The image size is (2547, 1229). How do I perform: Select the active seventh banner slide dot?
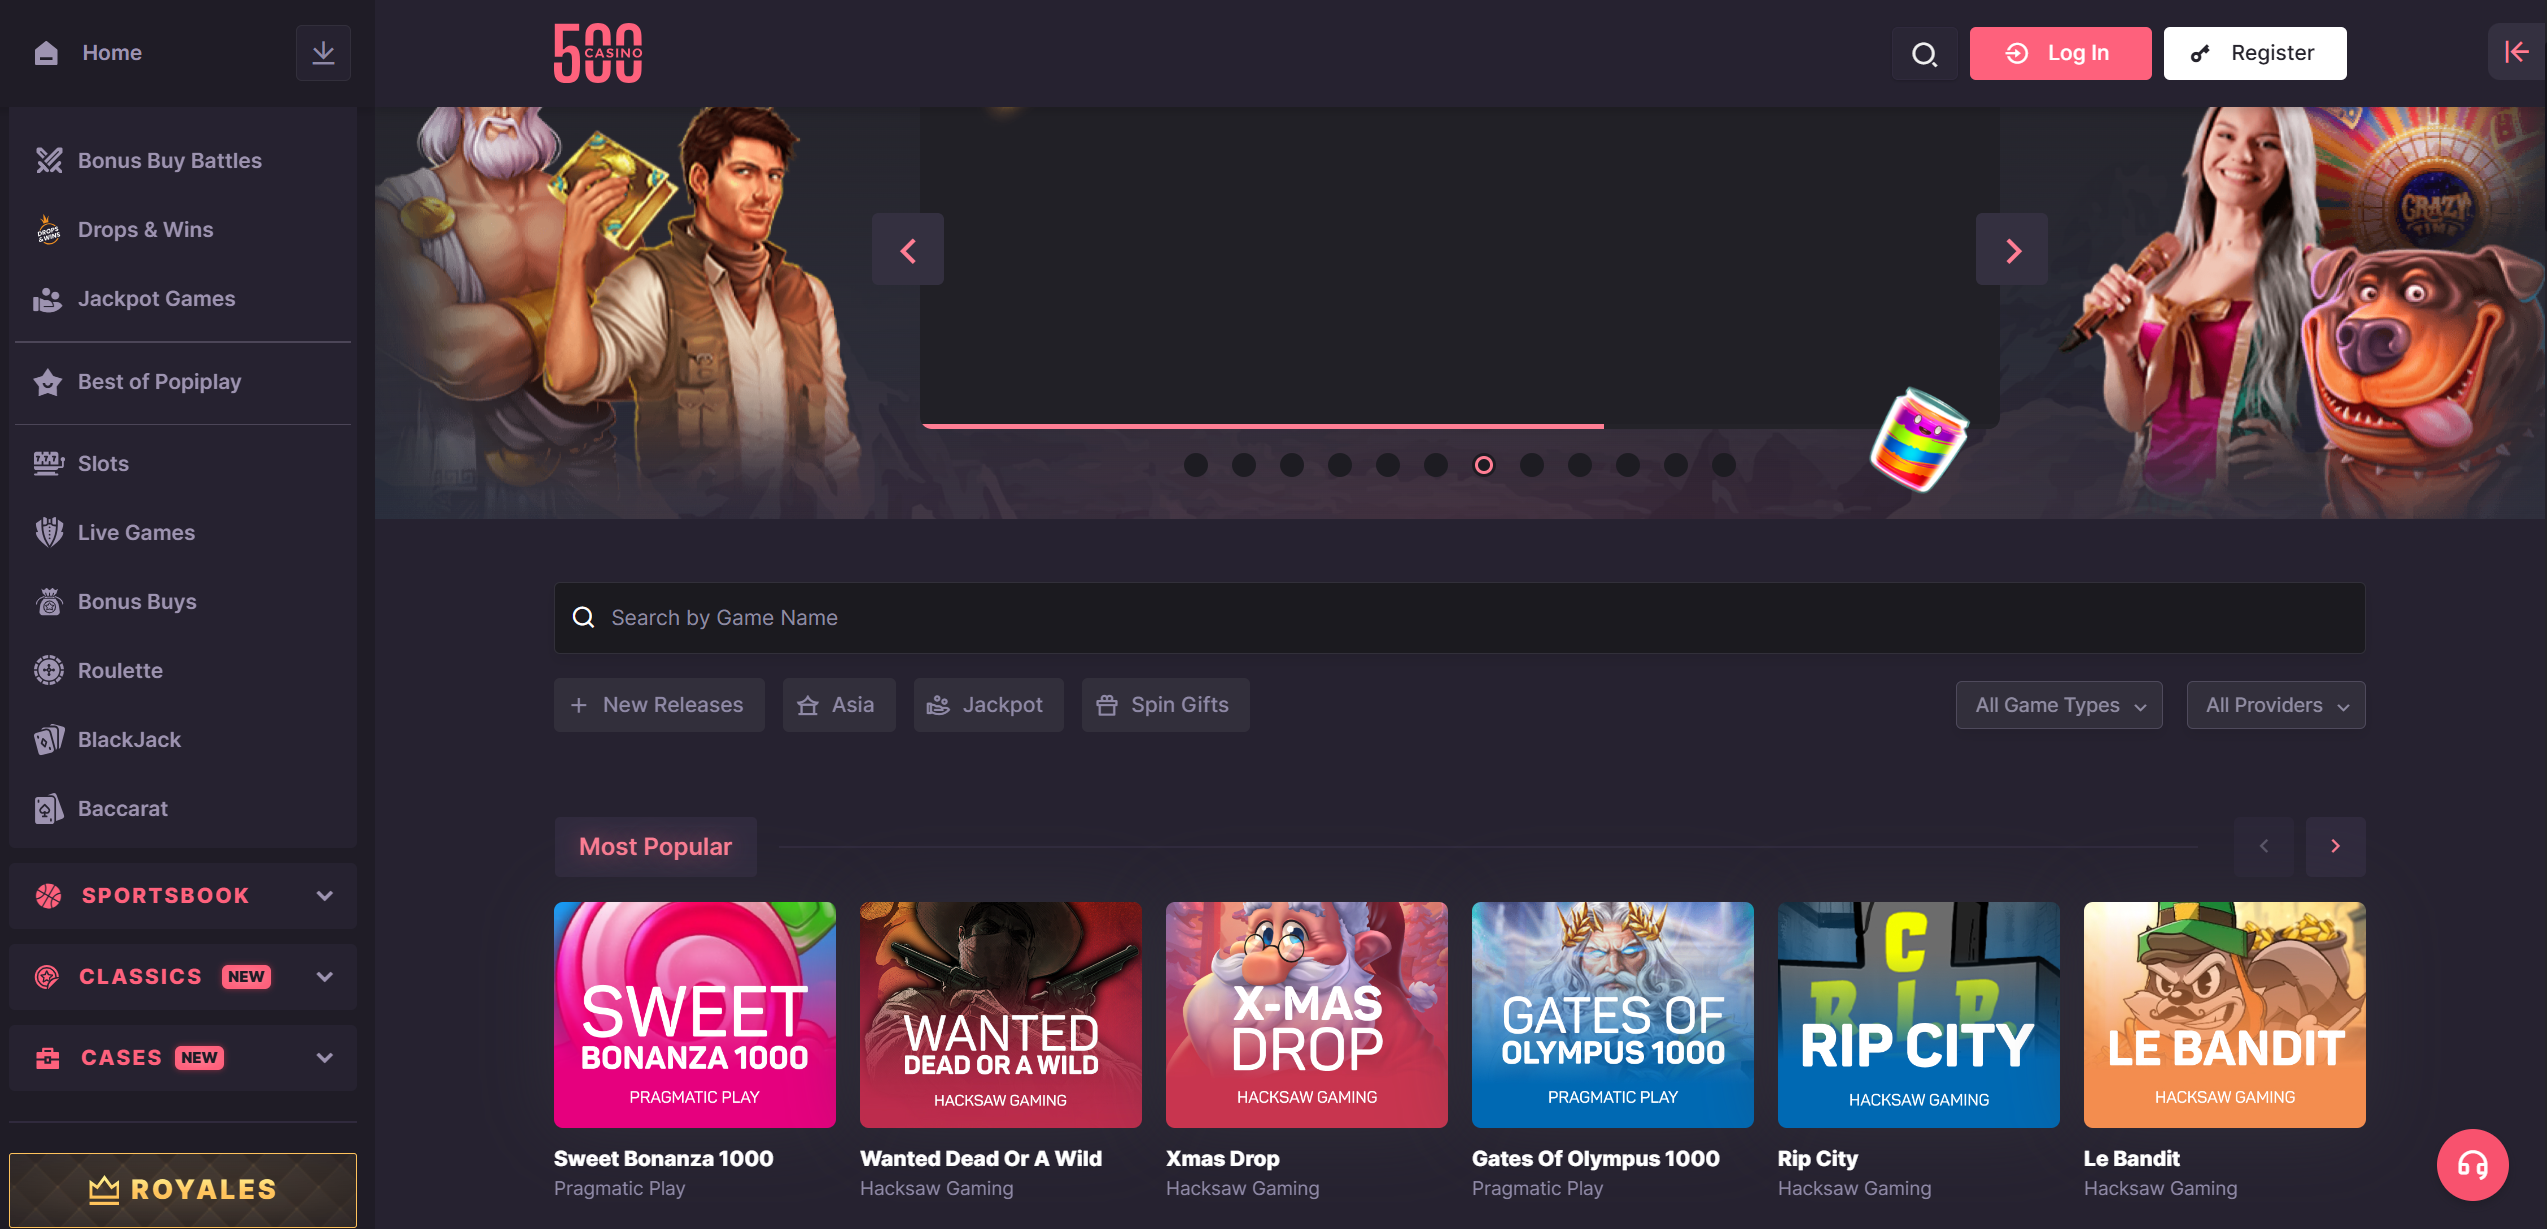(1484, 465)
